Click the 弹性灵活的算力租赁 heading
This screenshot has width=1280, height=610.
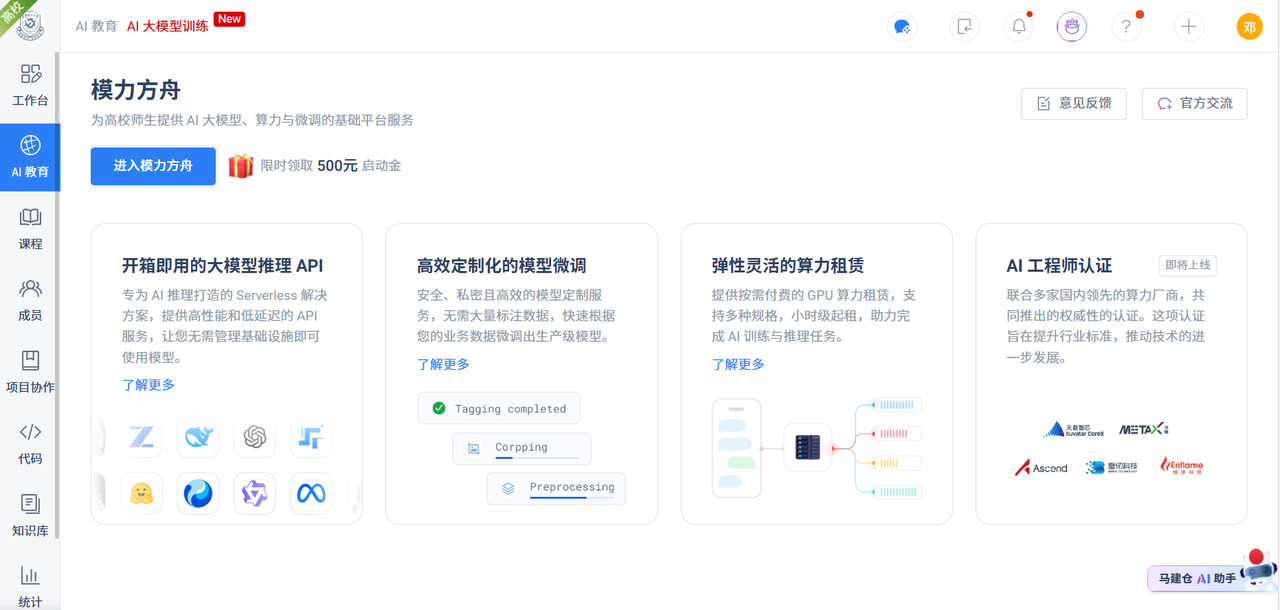pos(788,266)
